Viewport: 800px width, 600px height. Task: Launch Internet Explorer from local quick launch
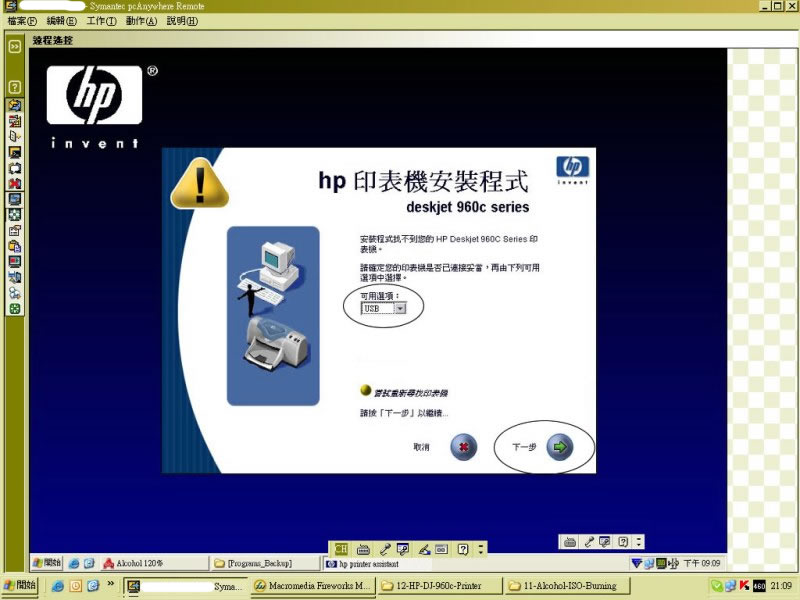point(58,586)
